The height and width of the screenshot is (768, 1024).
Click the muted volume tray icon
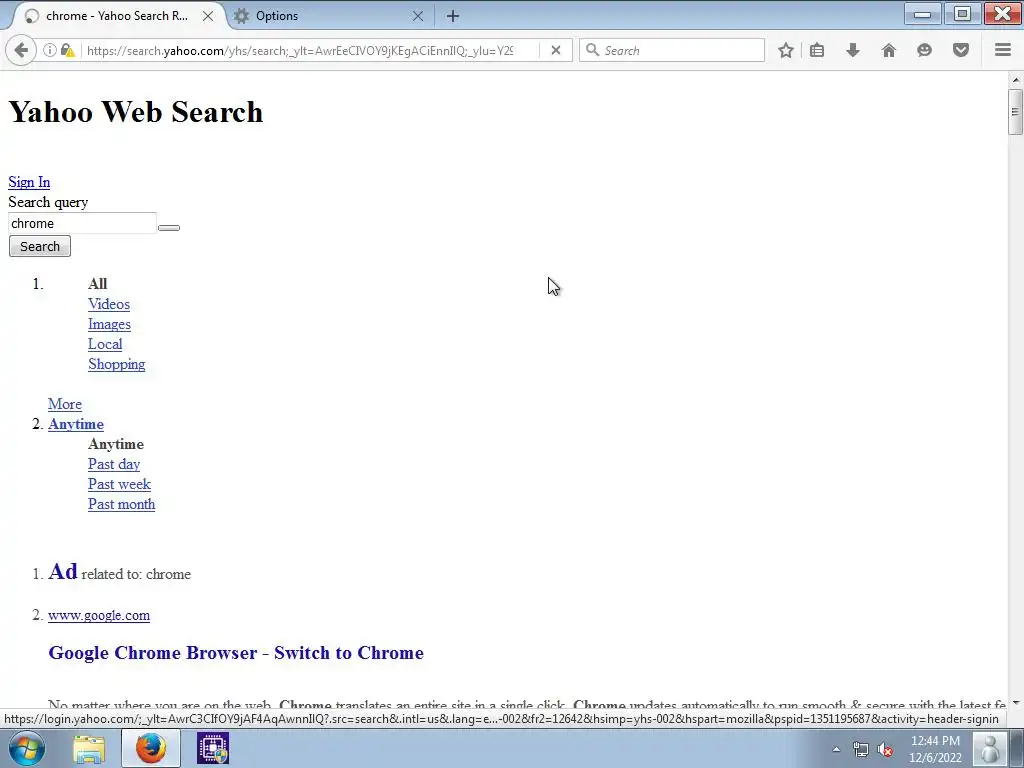[886, 749]
